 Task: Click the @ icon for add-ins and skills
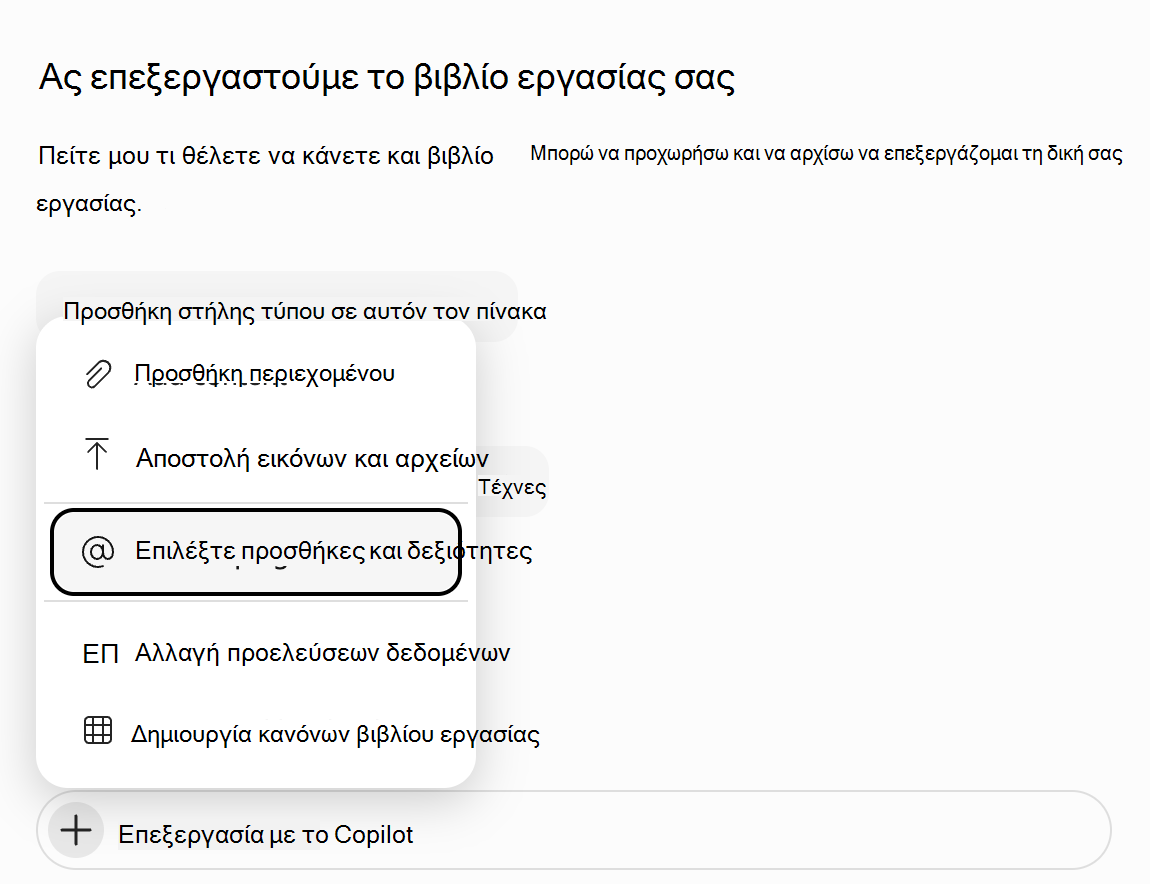(98, 551)
